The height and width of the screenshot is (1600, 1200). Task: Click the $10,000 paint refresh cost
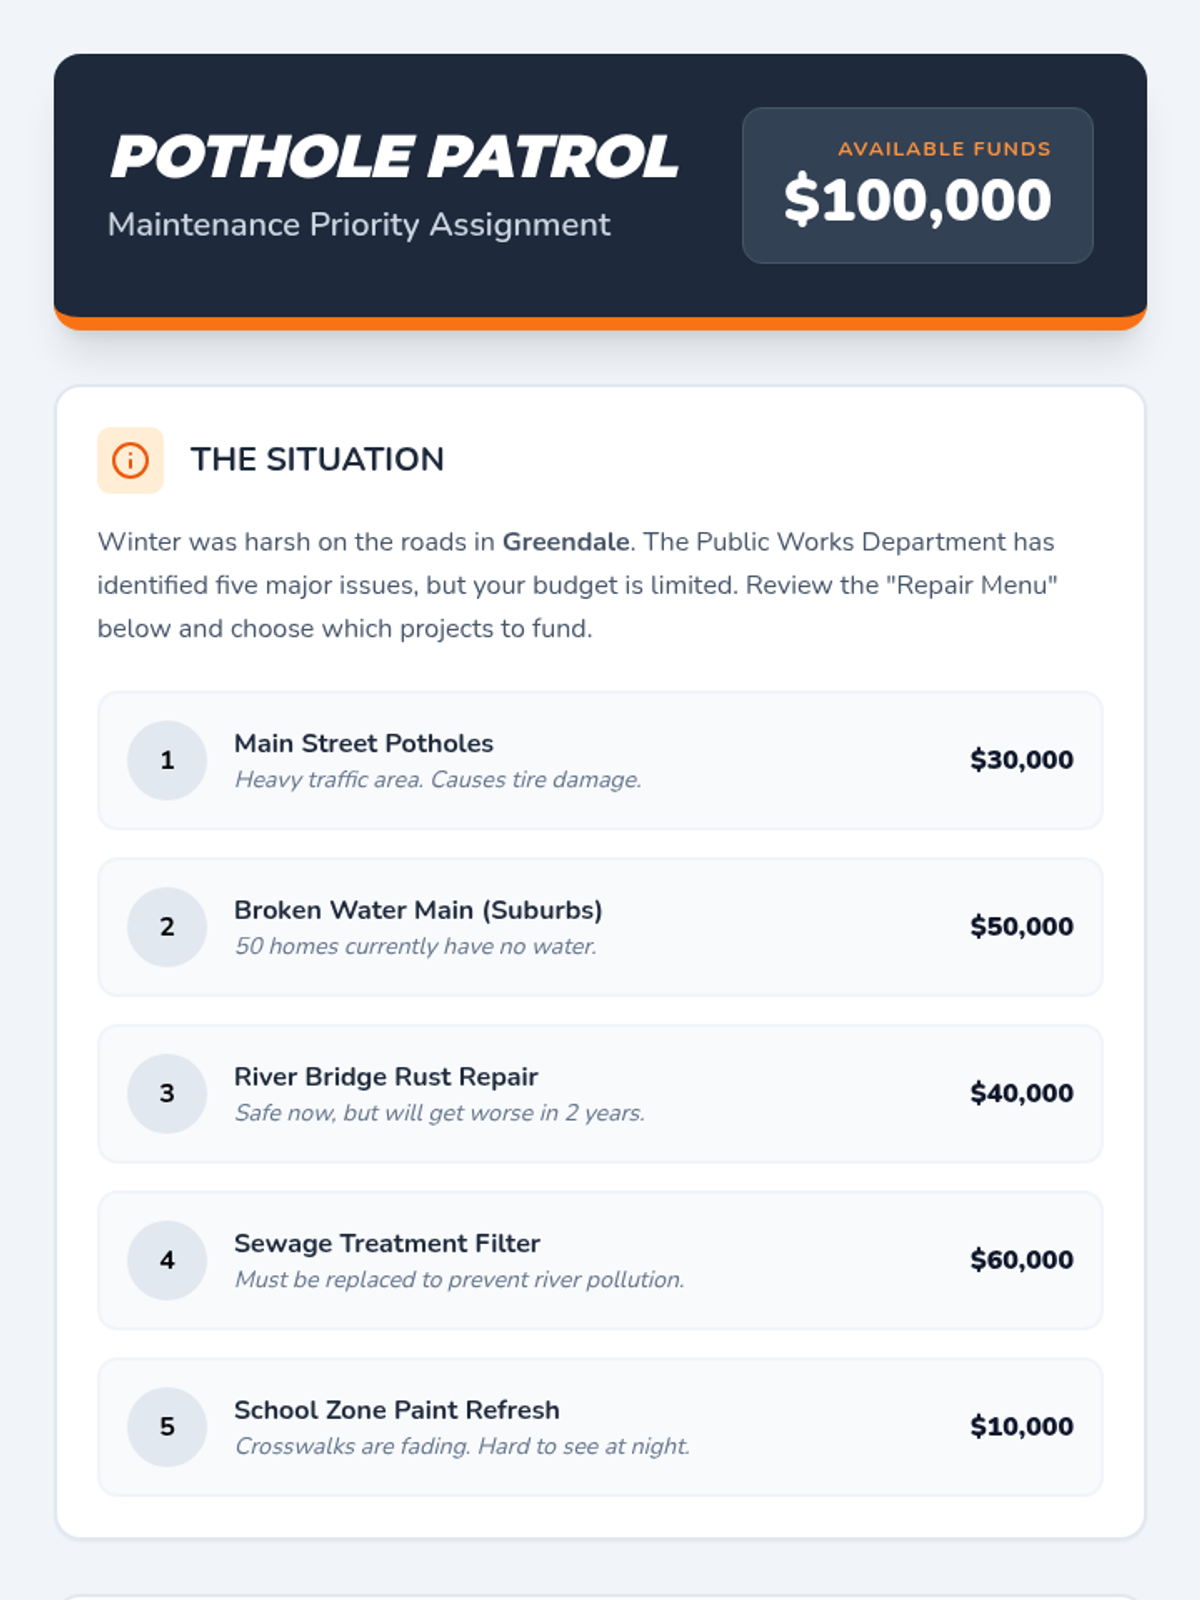pos(1021,1427)
